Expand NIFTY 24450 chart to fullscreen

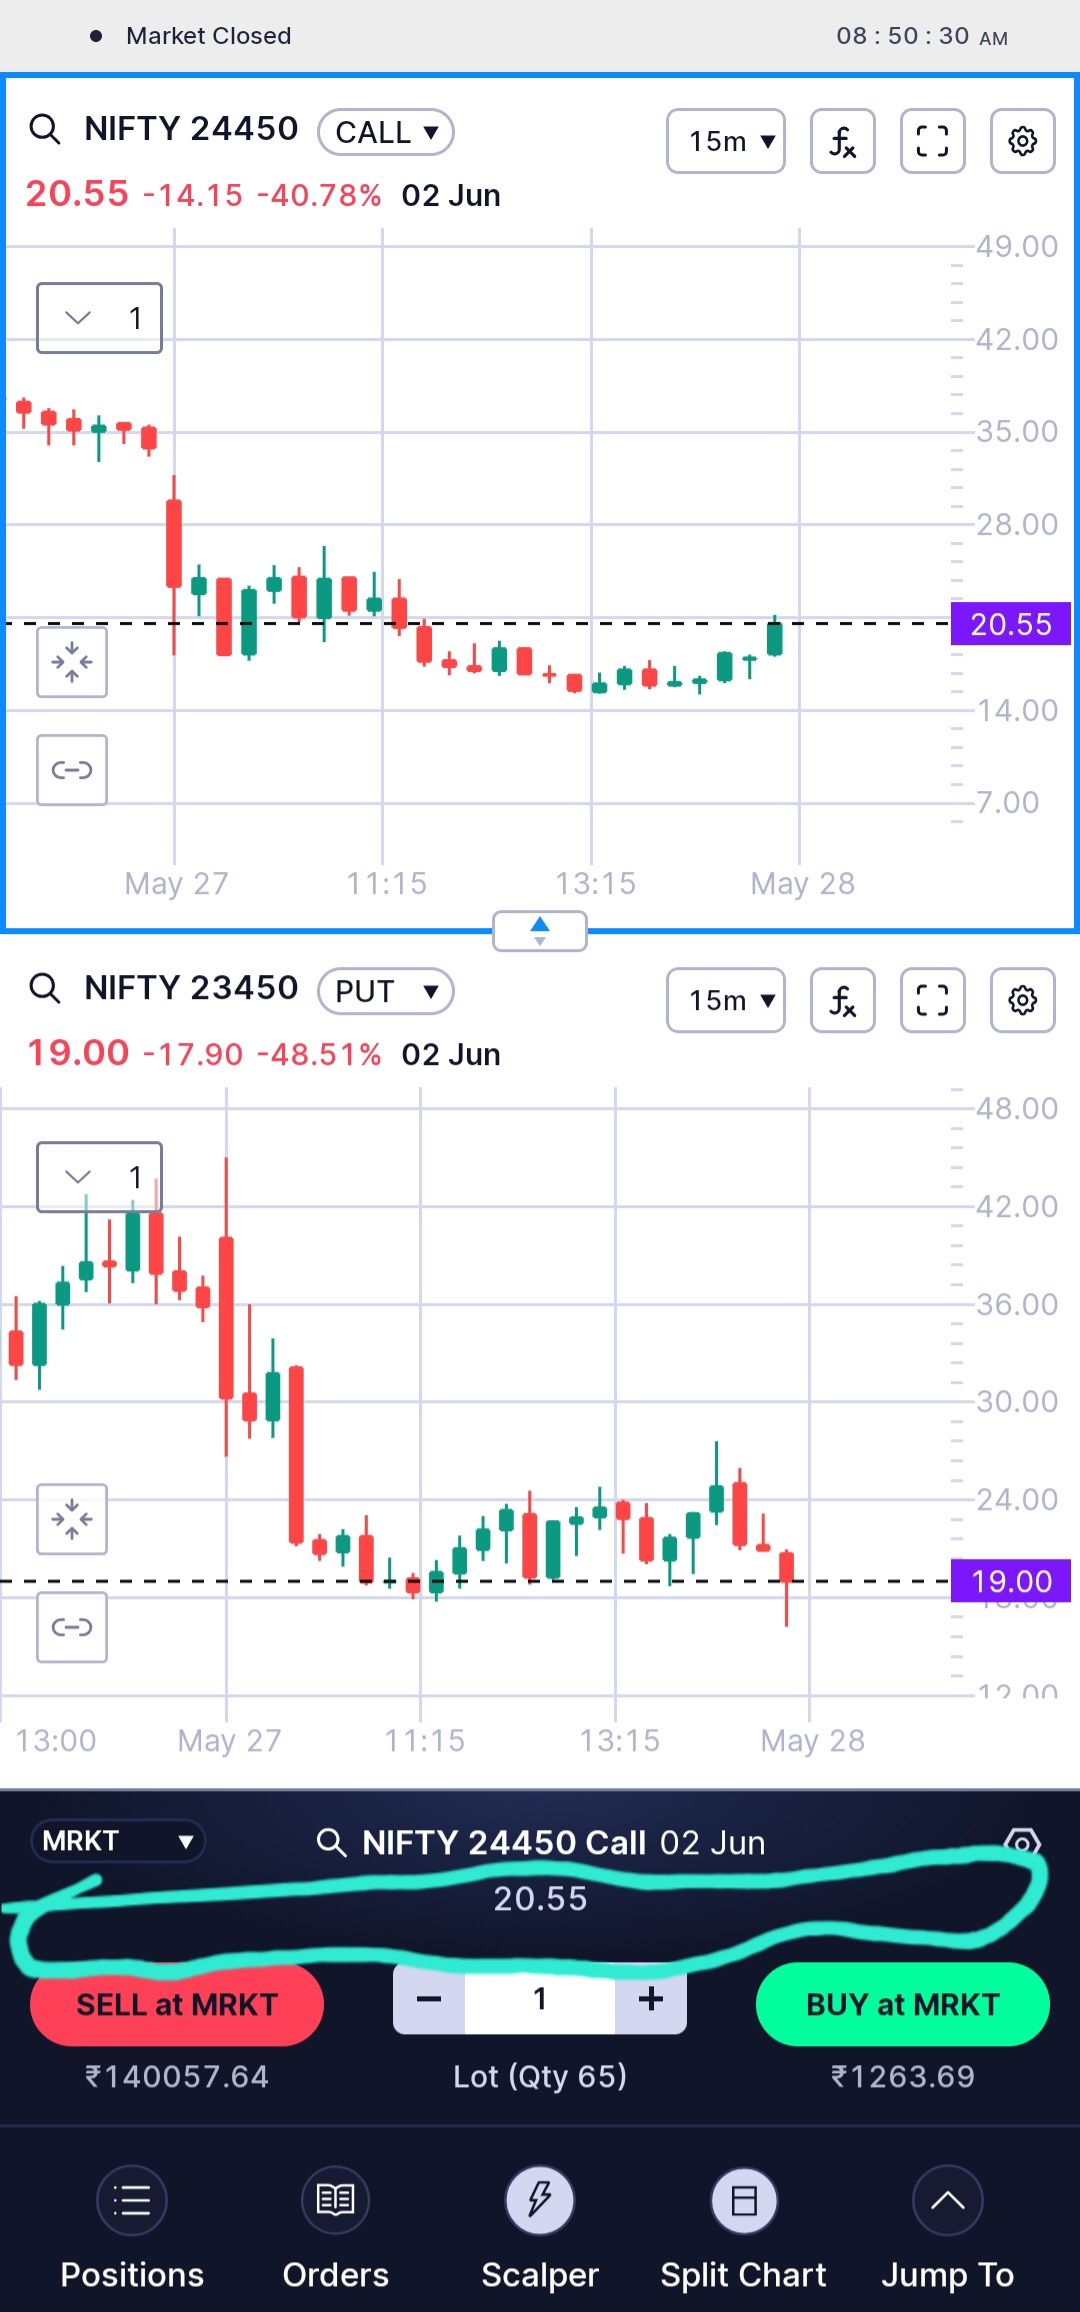932,141
